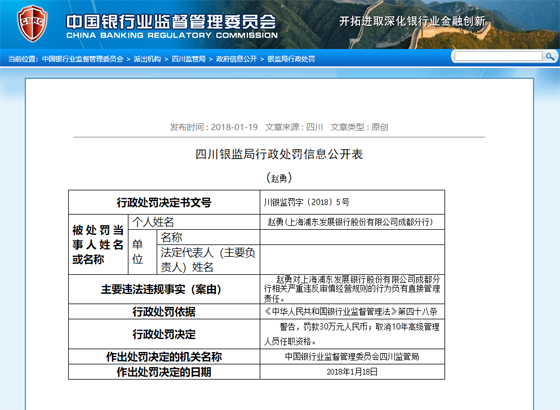560x410 pixels.
Task: Click cell 川银监罚字〔2018〕5号
Action: click(x=352, y=202)
